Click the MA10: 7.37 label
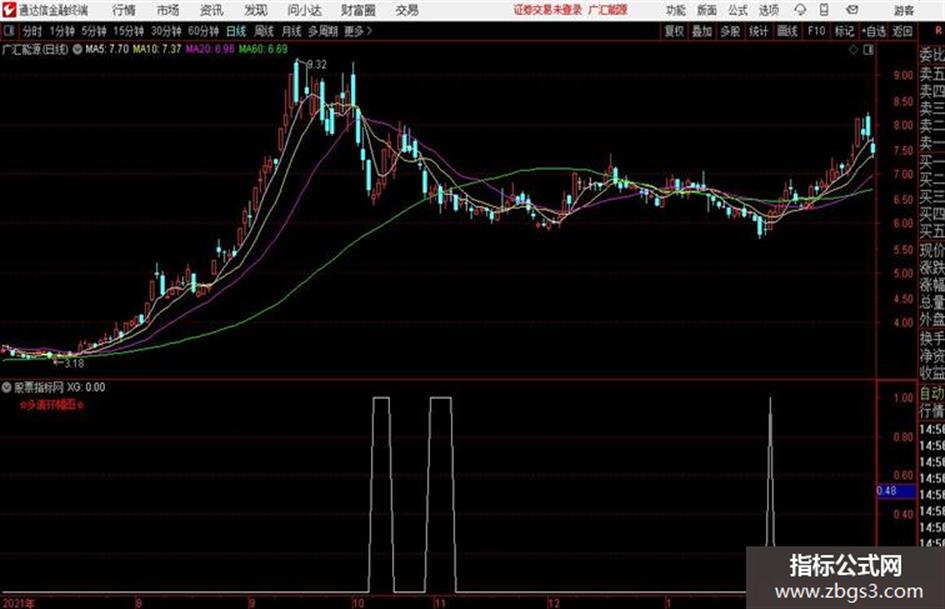The height and width of the screenshot is (609, 945). tap(157, 49)
